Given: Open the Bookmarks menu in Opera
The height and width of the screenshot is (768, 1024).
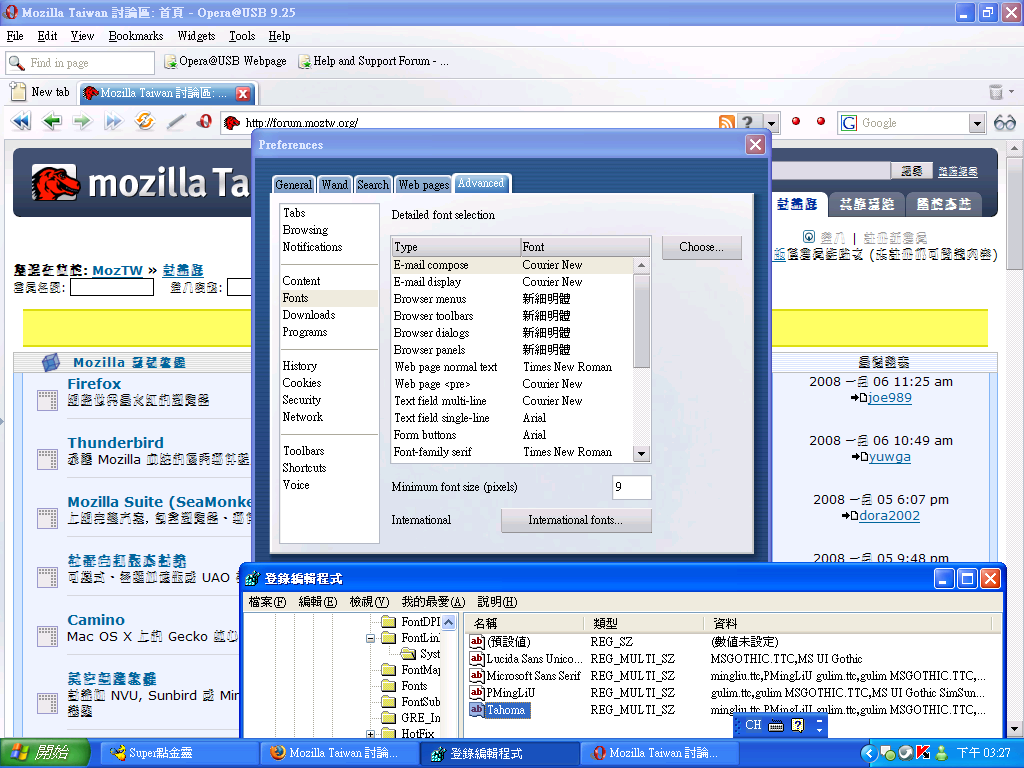Looking at the screenshot, I should click(135, 36).
